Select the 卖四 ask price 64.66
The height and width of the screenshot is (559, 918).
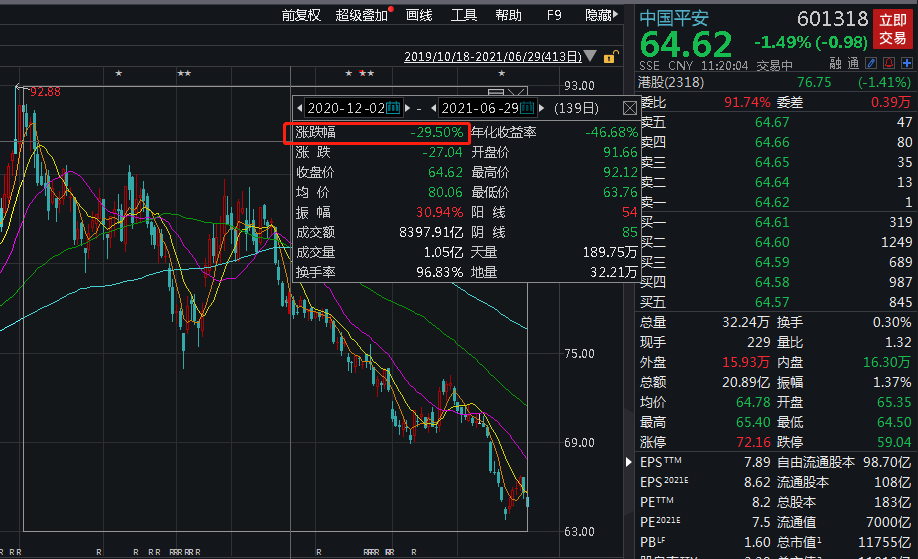(x=772, y=142)
